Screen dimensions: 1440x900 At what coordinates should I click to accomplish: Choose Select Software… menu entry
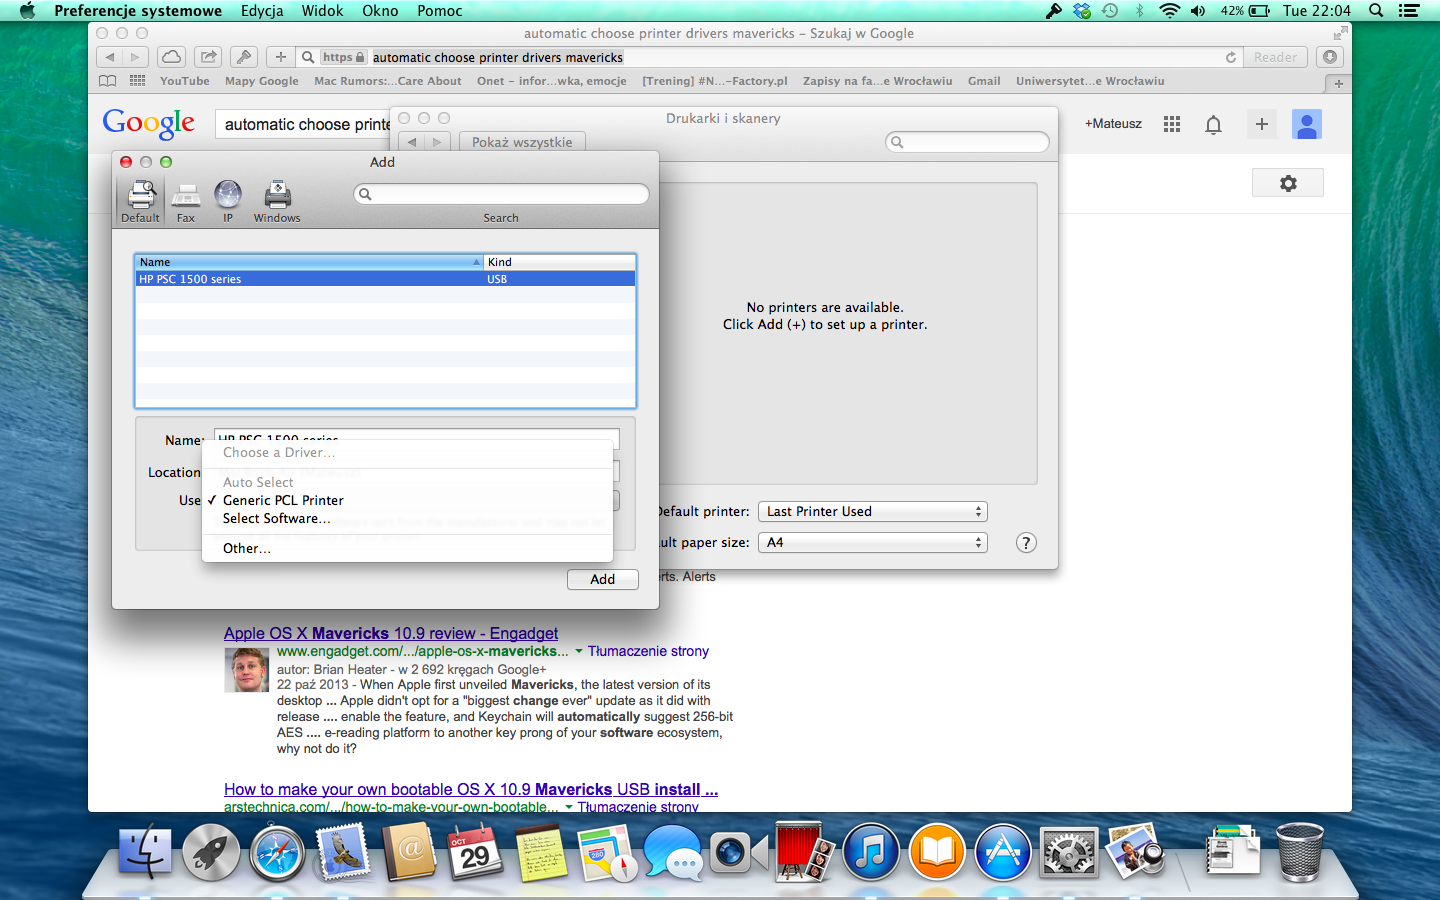(x=407, y=518)
